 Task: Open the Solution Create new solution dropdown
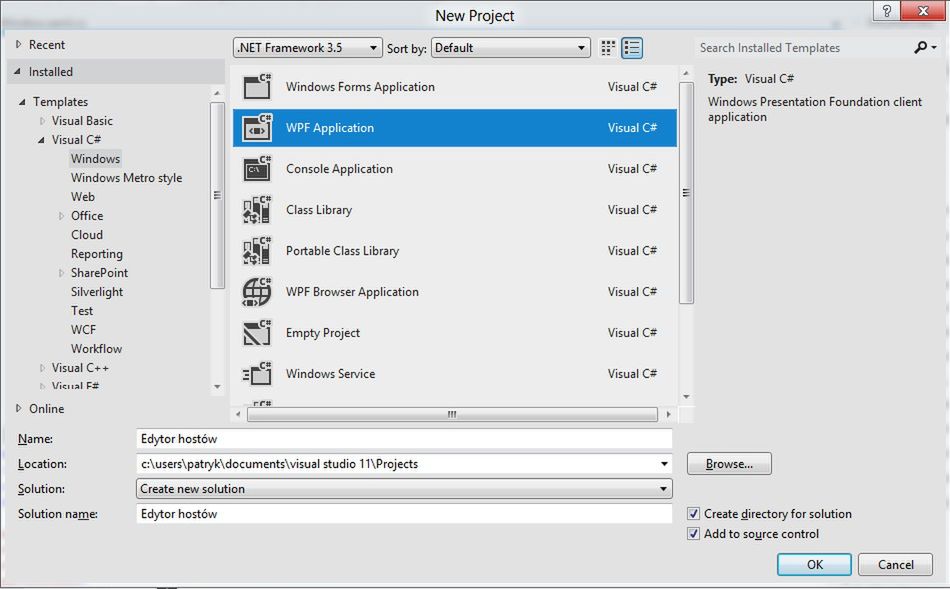[404, 489]
